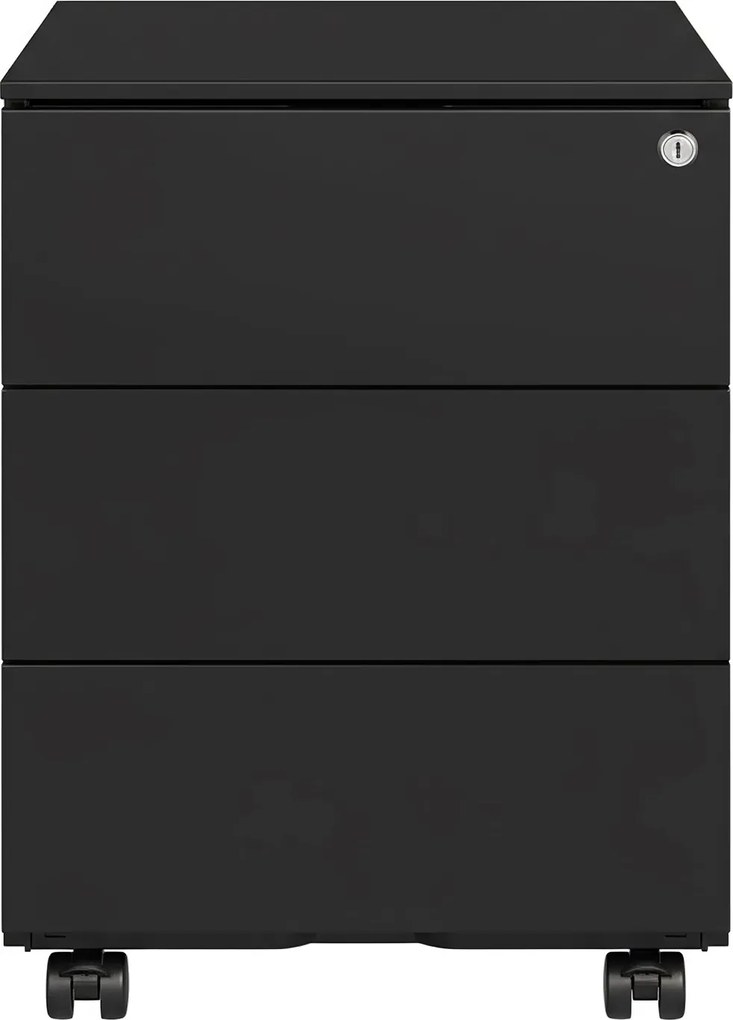Click the seam between middle and bottom drawers
The width and height of the screenshot is (733, 1020).
(x=364, y=662)
